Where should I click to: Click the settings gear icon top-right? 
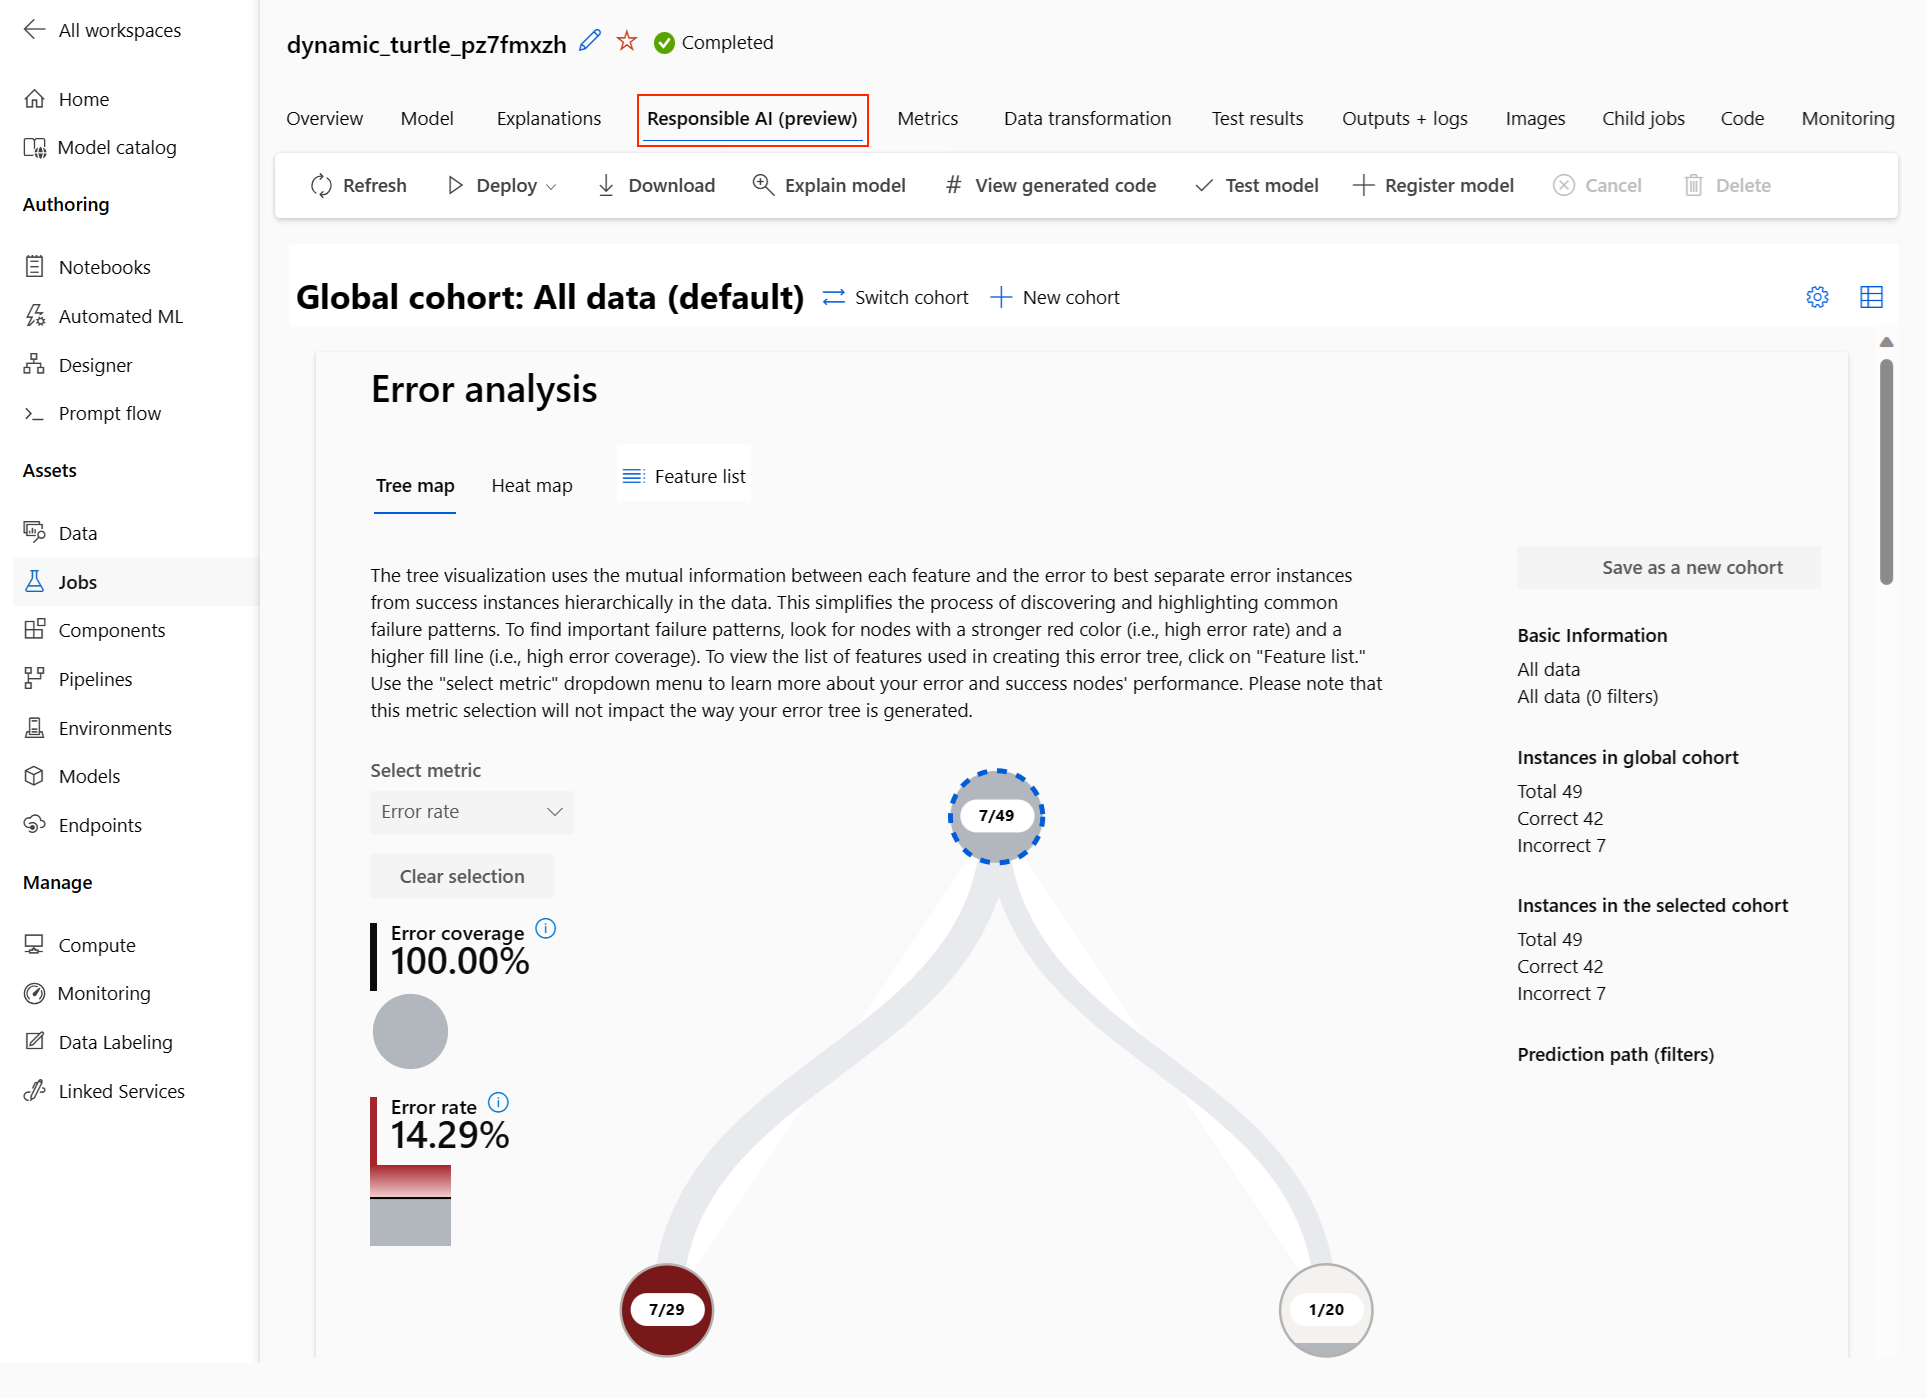pyautogui.click(x=1818, y=296)
